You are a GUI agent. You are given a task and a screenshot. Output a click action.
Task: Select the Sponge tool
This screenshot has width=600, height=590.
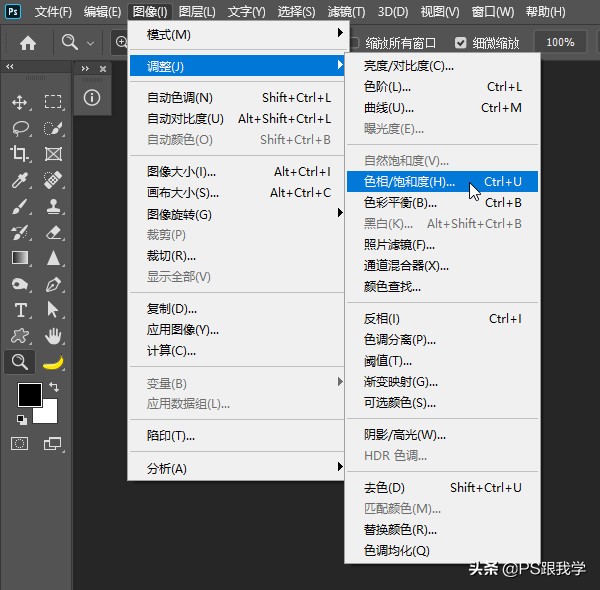(x=20, y=284)
